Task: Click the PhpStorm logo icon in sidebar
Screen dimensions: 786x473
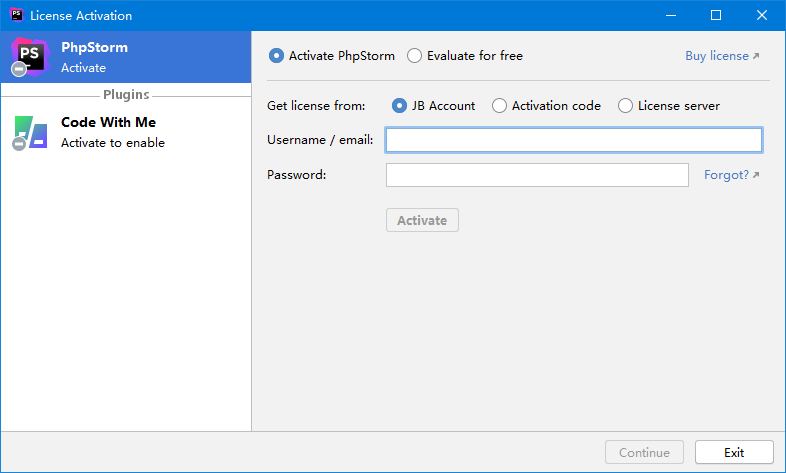Action: click(x=29, y=57)
